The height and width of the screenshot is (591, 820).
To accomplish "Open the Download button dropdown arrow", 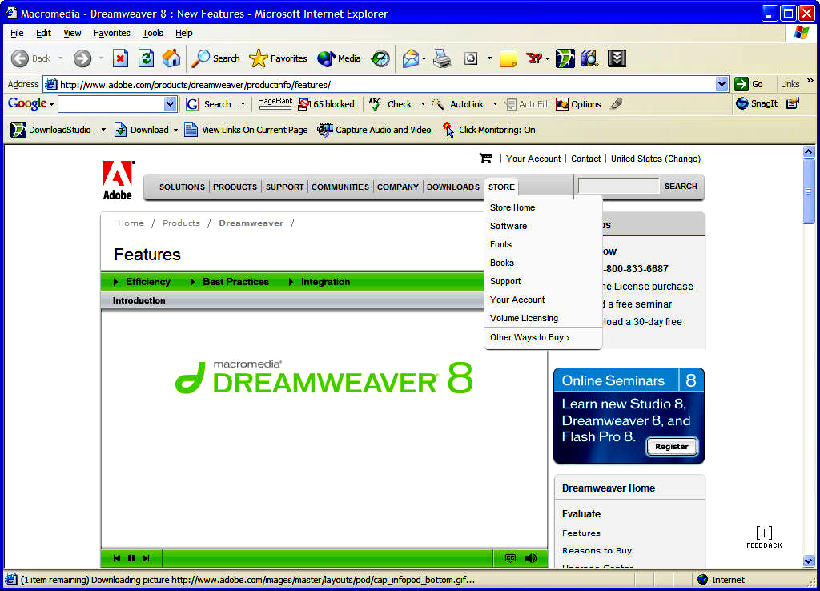I will coord(176,130).
